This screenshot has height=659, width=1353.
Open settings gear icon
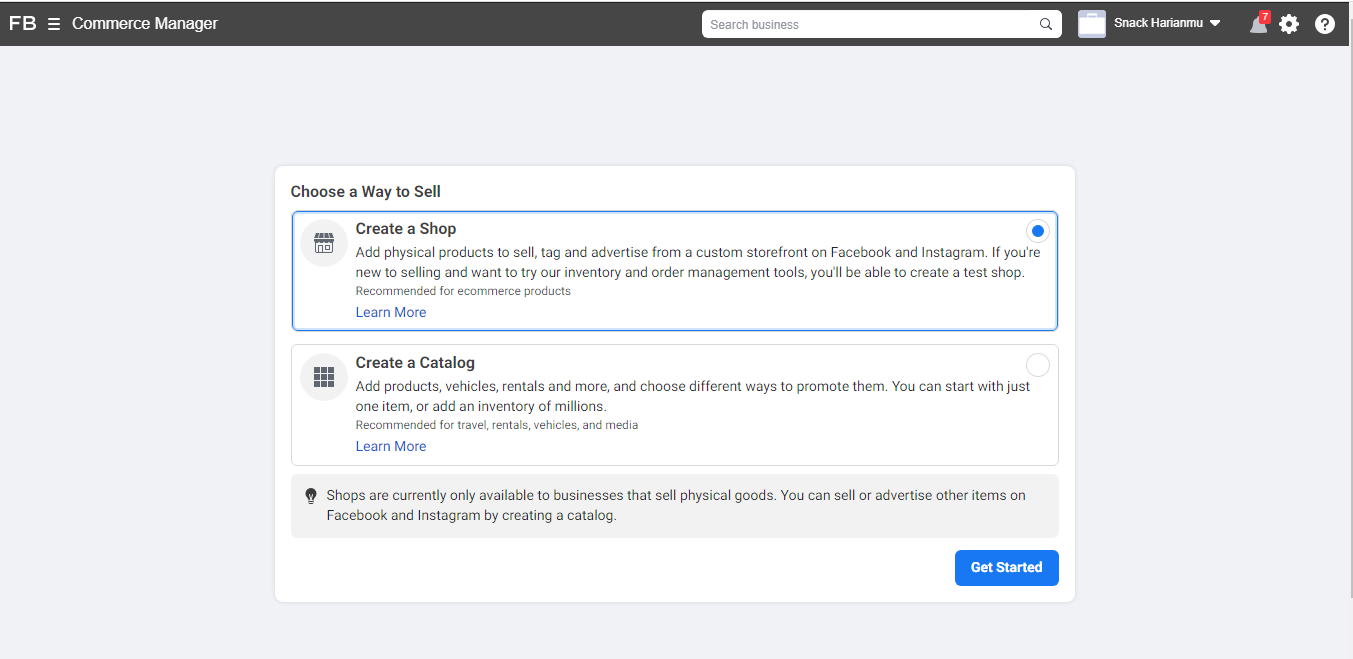coord(1290,24)
